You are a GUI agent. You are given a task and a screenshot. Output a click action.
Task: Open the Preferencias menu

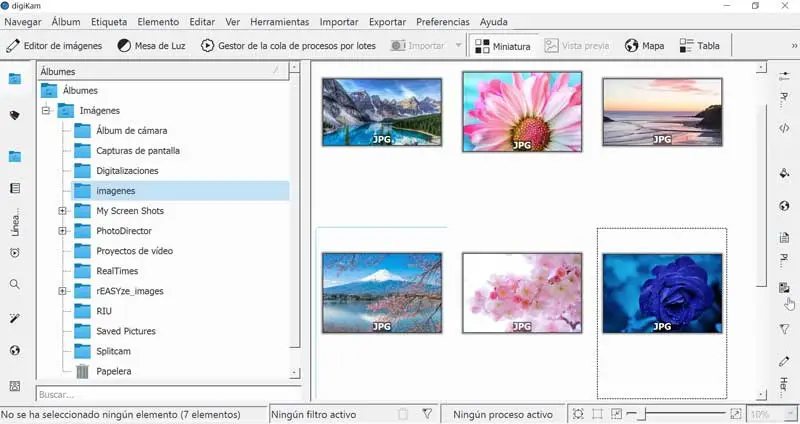[443, 22]
